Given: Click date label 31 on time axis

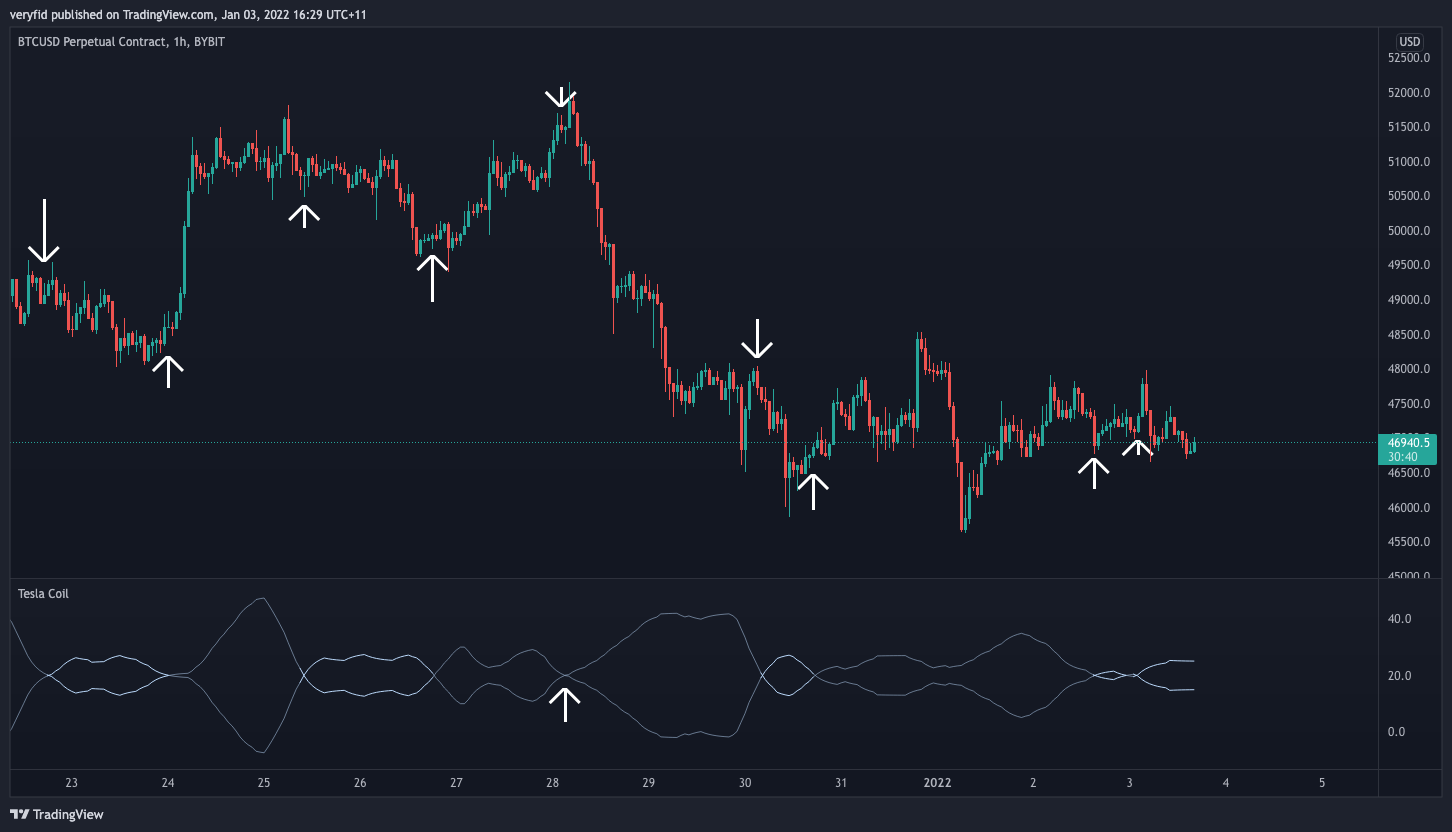Looking at the screenshot, I should click(841, 783).
